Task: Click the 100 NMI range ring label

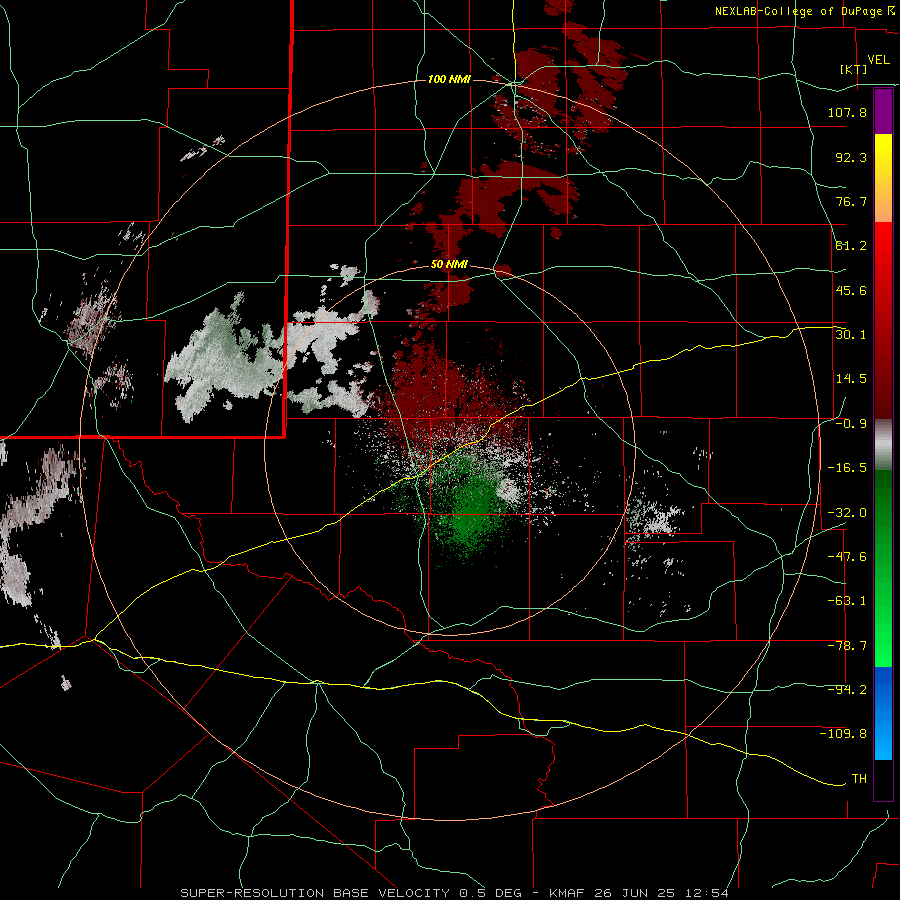Action: (449, 79)
